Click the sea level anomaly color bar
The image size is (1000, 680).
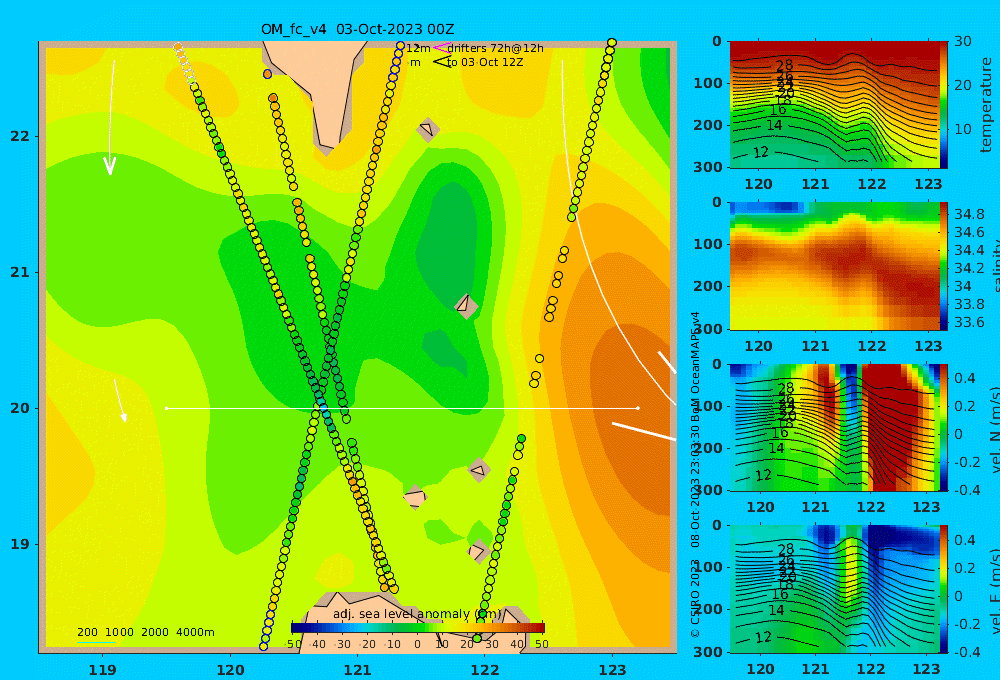418,628
